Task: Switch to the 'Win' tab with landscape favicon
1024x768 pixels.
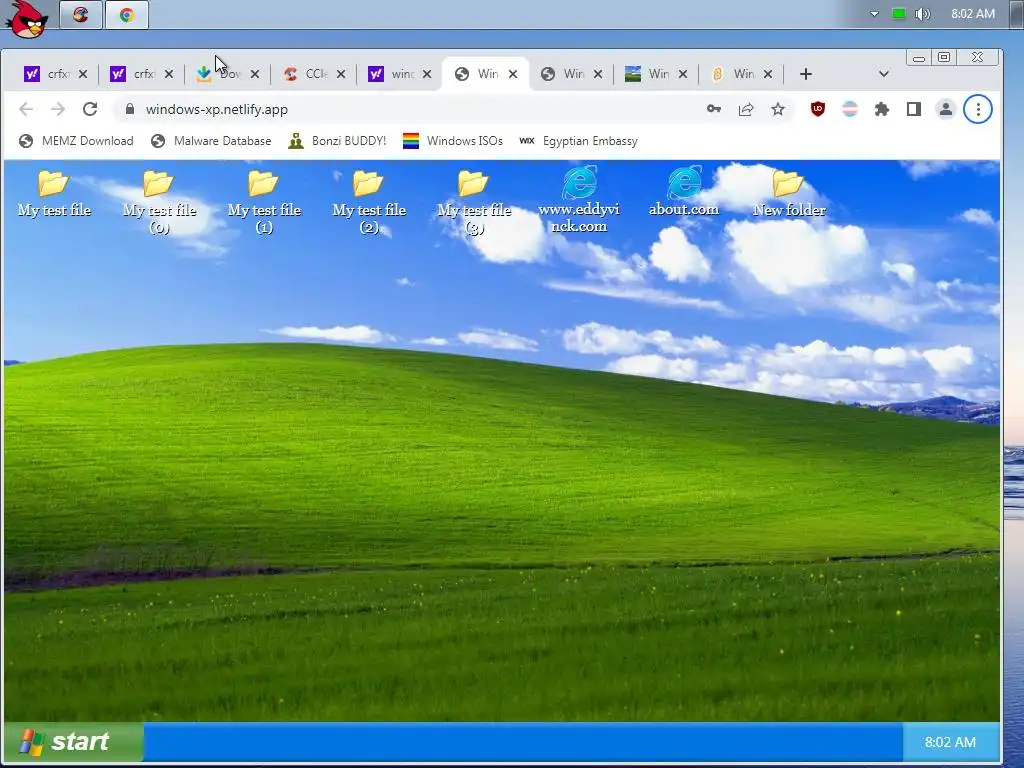Action: tap(647, 74)
